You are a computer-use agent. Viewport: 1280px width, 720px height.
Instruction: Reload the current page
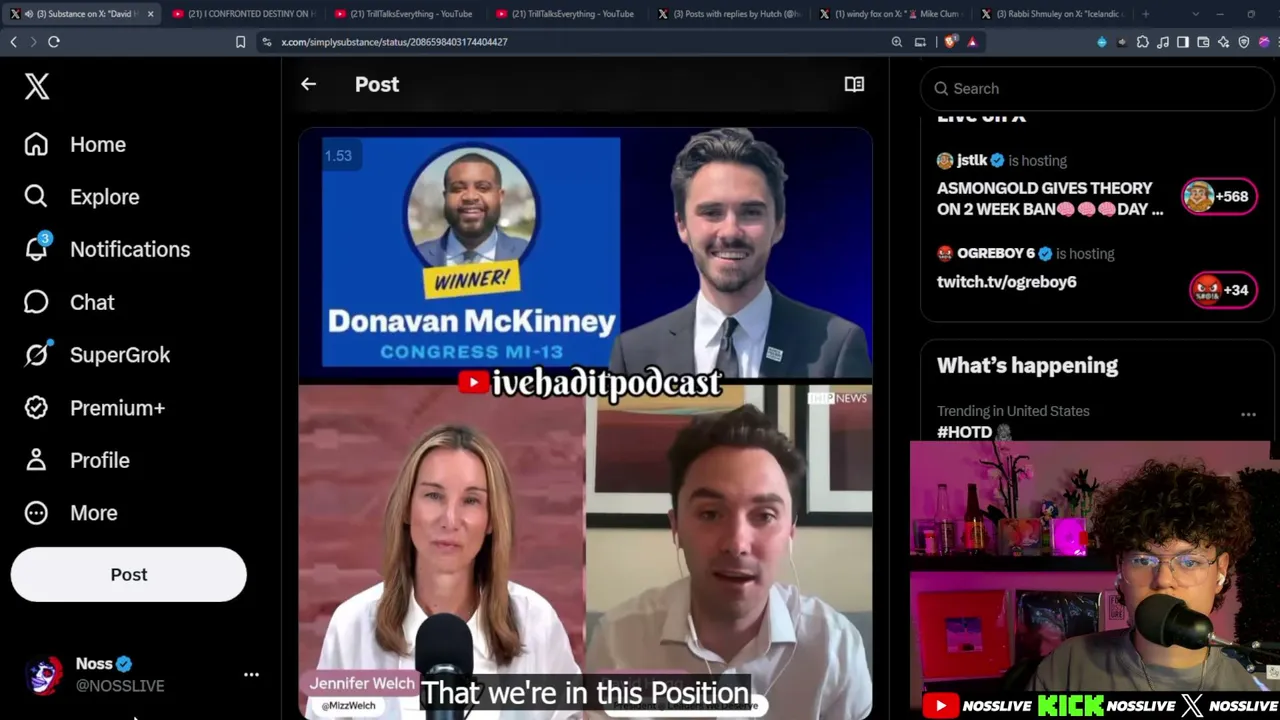click(54, 42)
